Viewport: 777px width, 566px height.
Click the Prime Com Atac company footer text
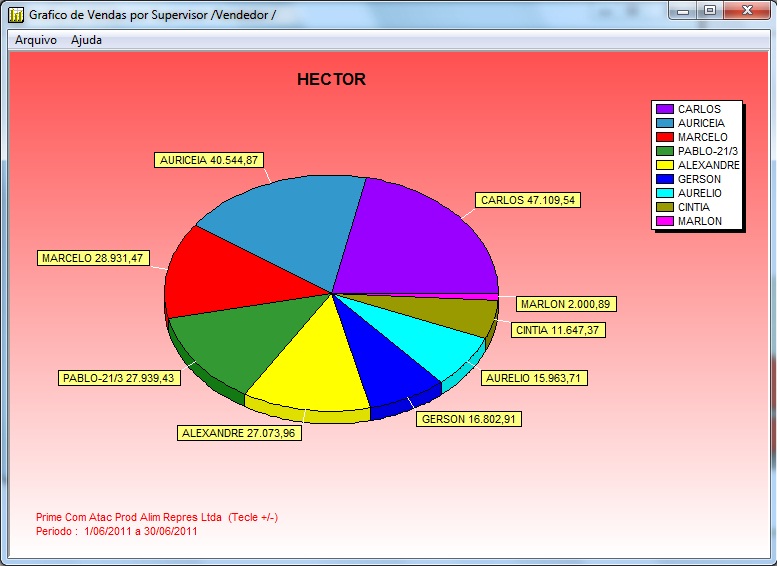pyautogui.click(x=157, y=517)
